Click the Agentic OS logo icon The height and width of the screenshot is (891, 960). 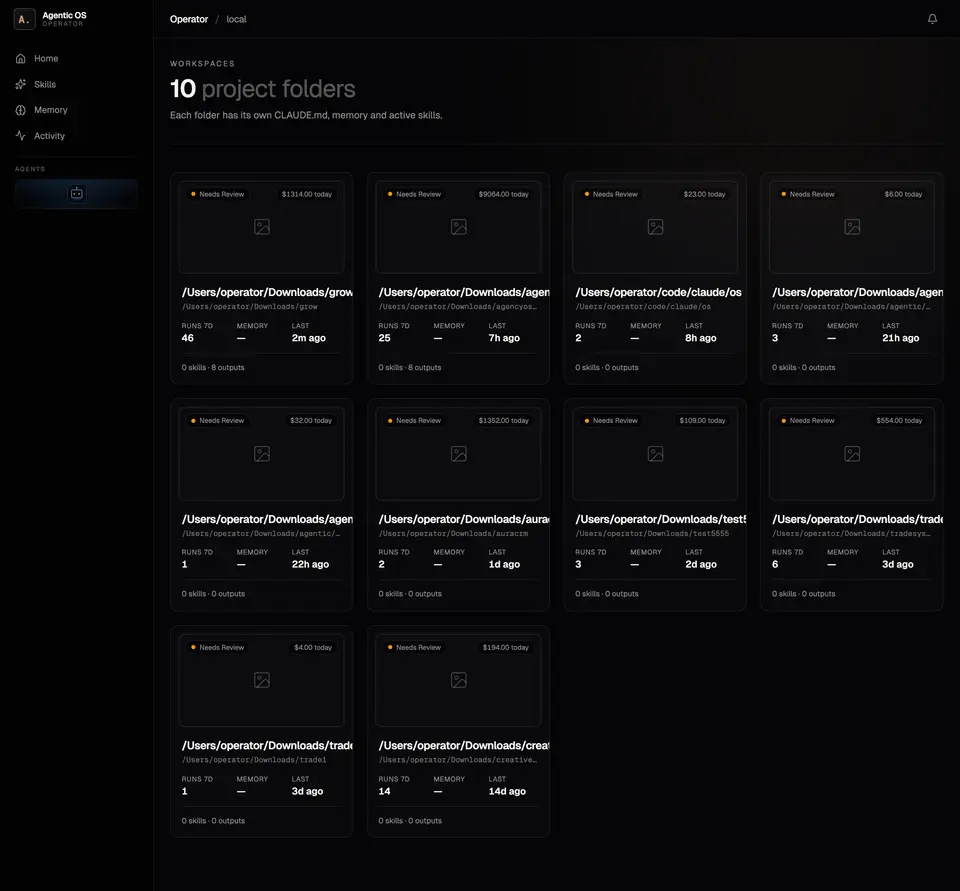(x=24, y=19)
